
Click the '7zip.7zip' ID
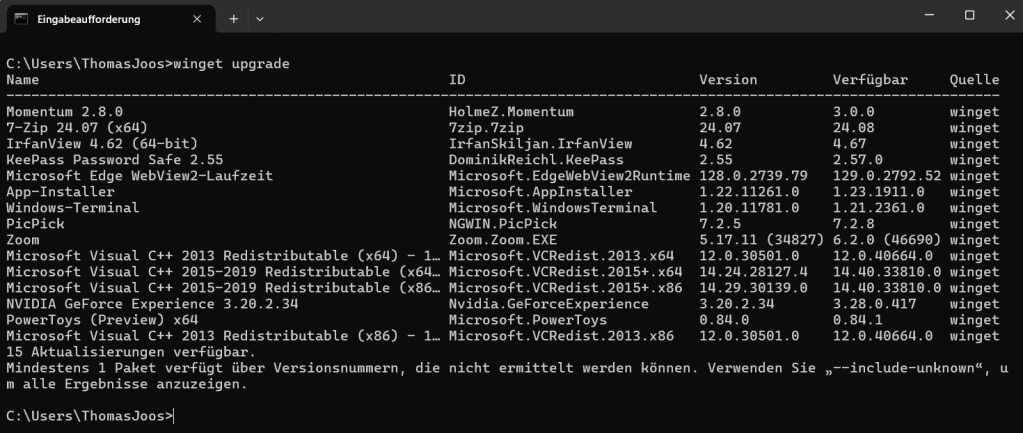click(x=486, y=128)
